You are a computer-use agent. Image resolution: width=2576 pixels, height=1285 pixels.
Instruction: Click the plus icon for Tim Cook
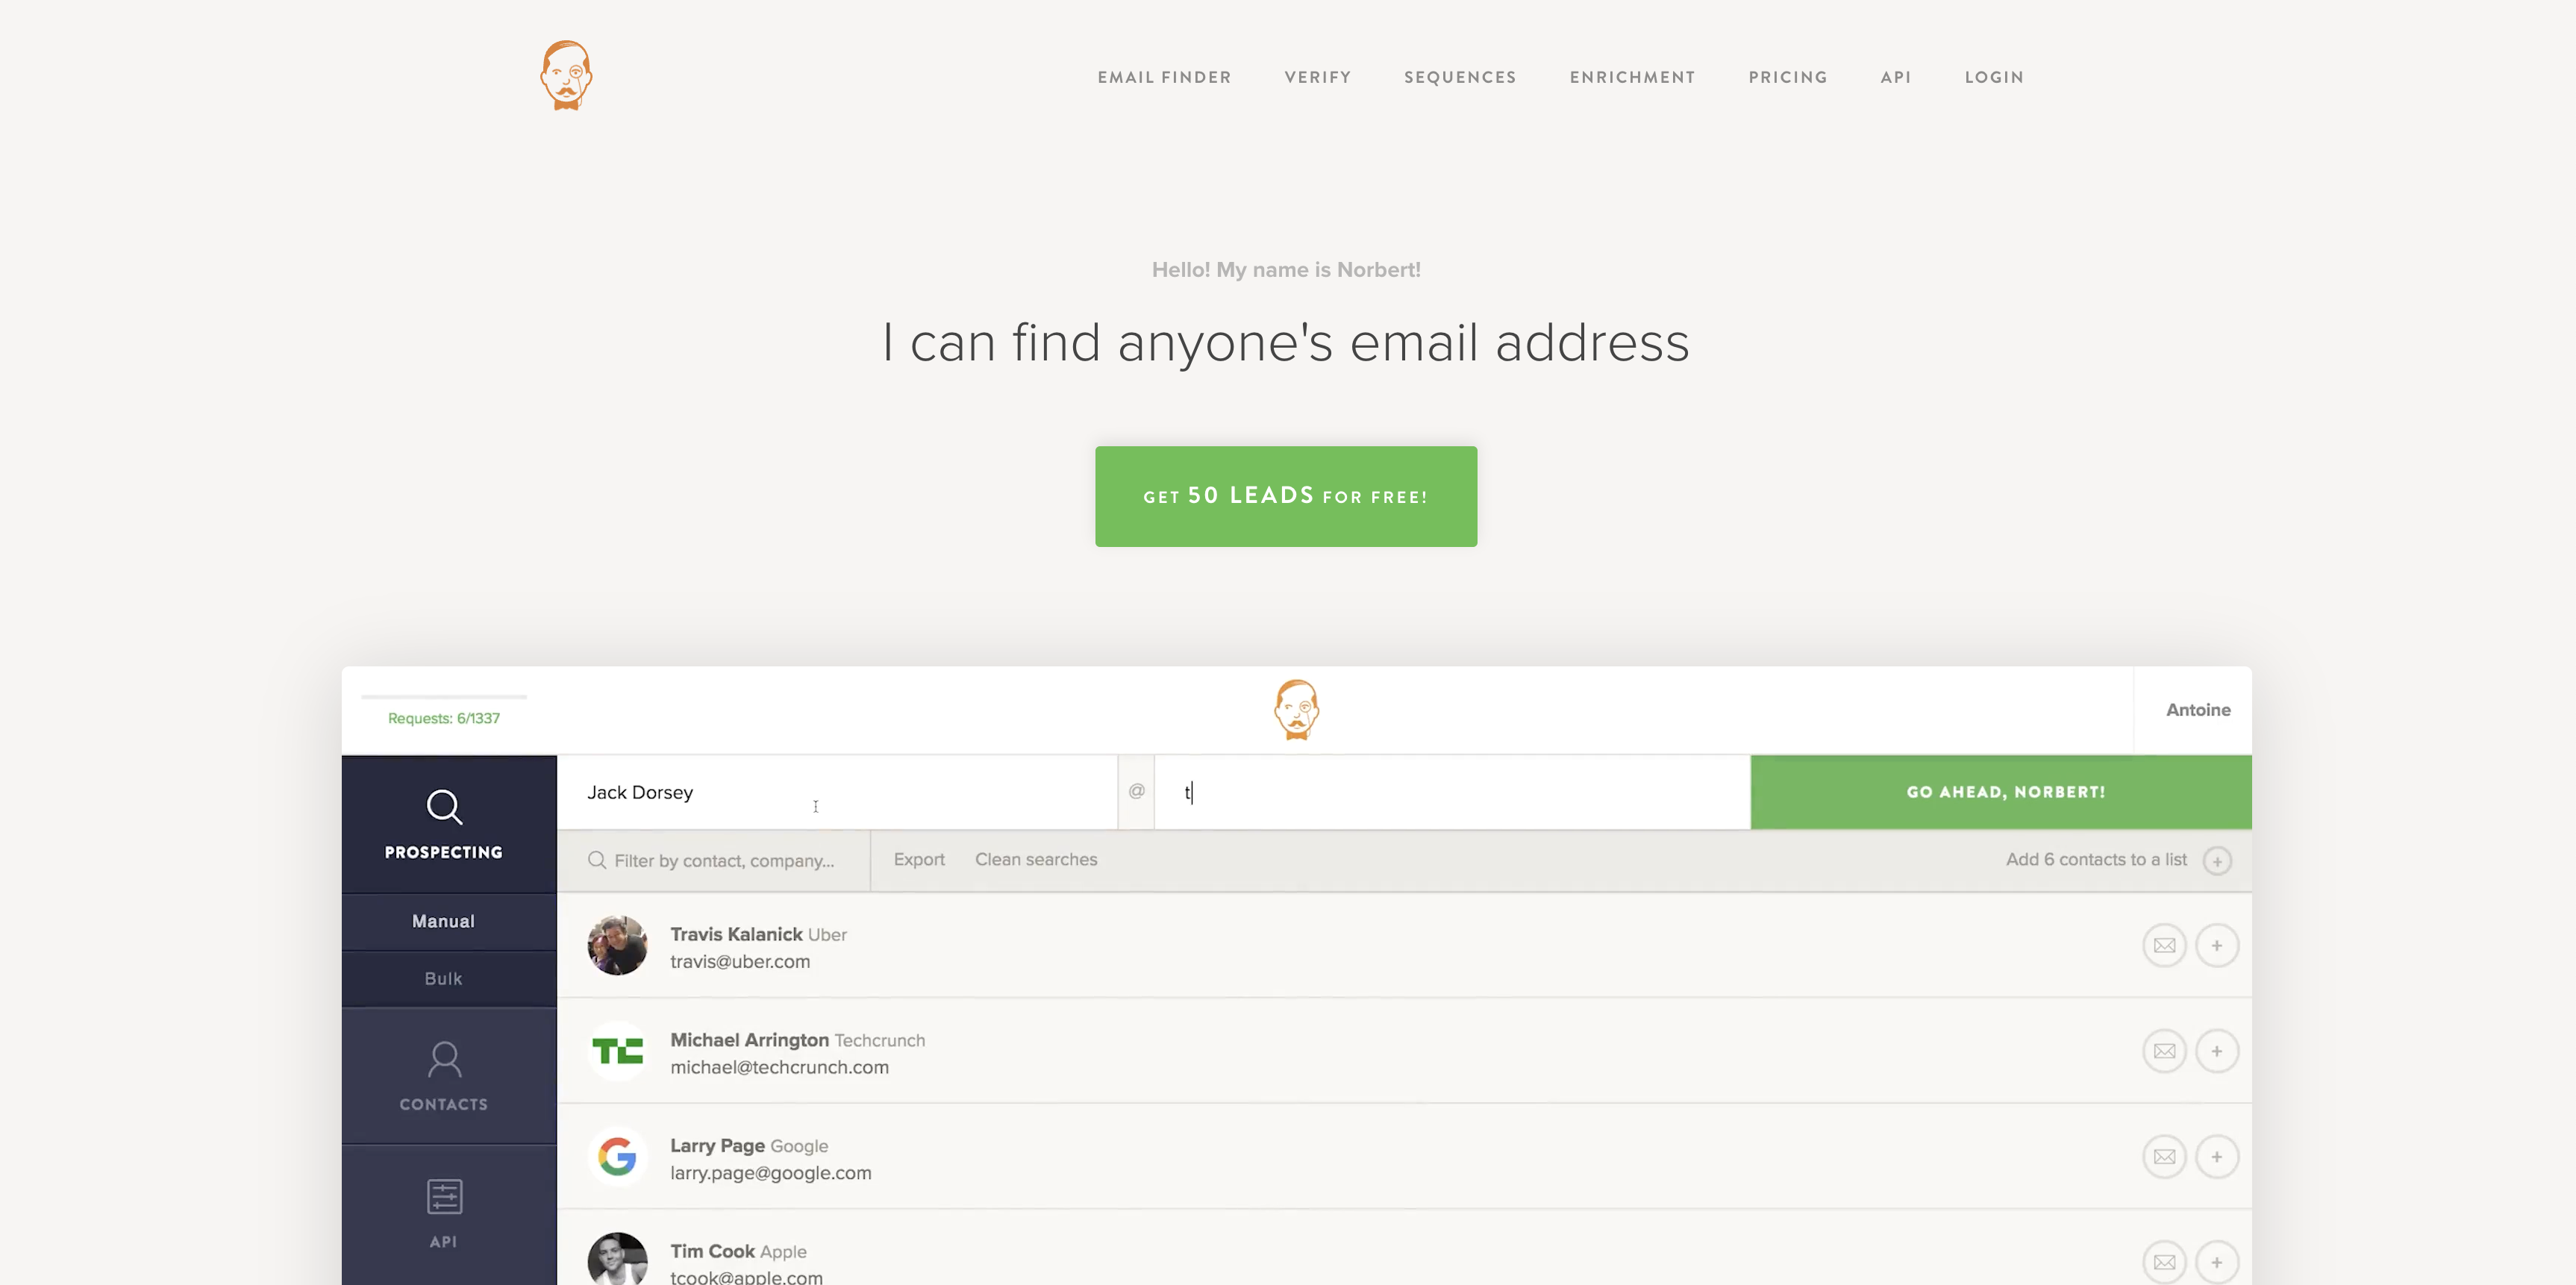(x=2216, y=1262)
